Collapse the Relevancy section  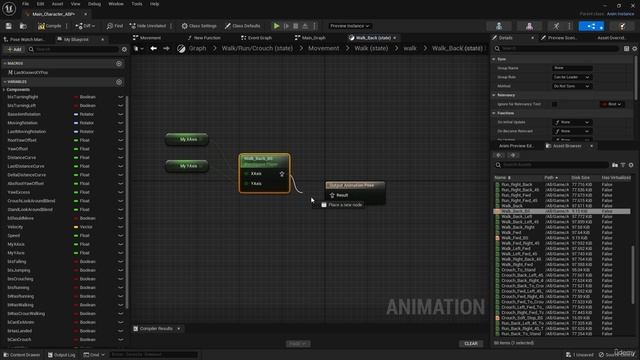point(494,95)
